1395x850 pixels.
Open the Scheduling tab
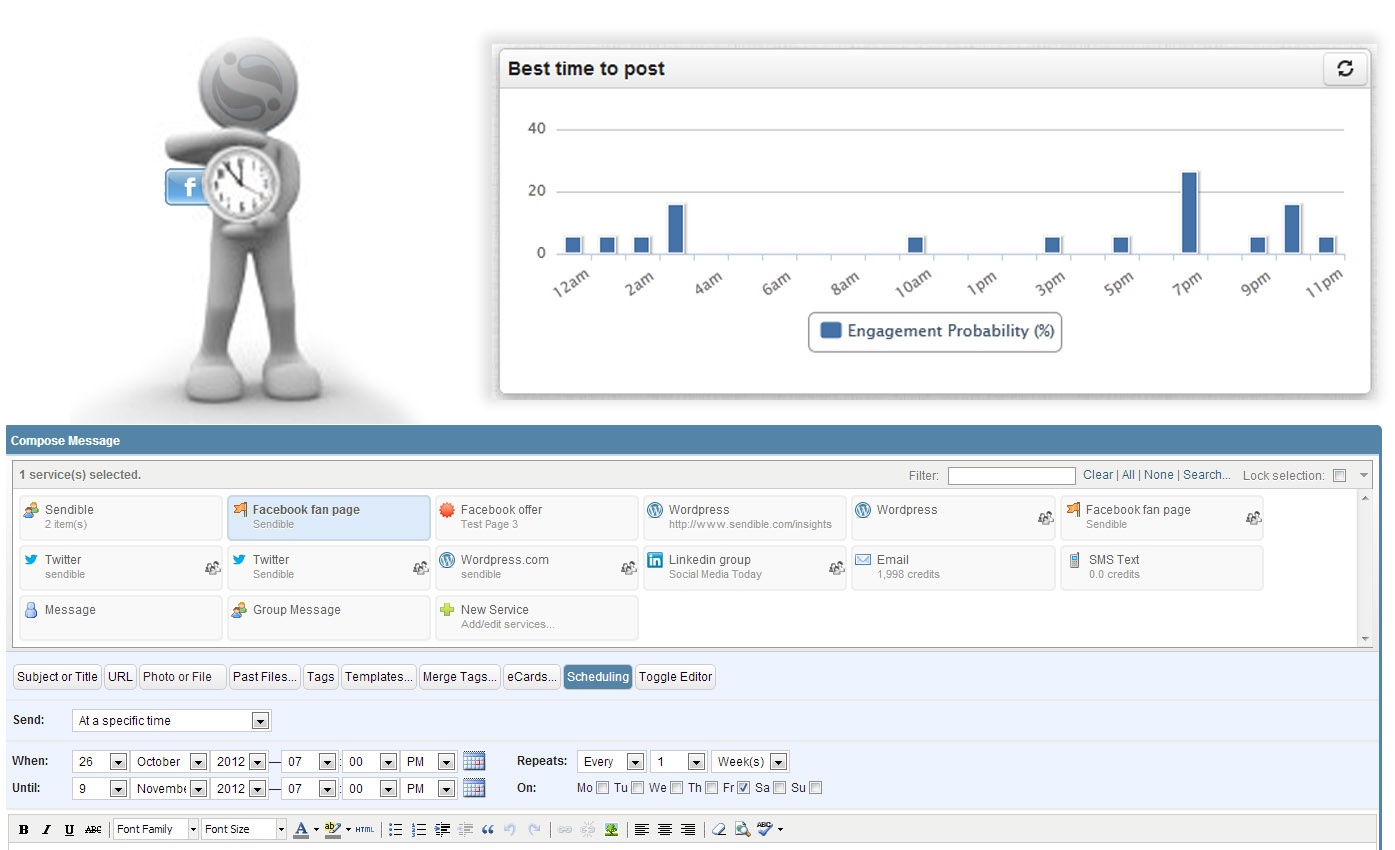[598, 677]
